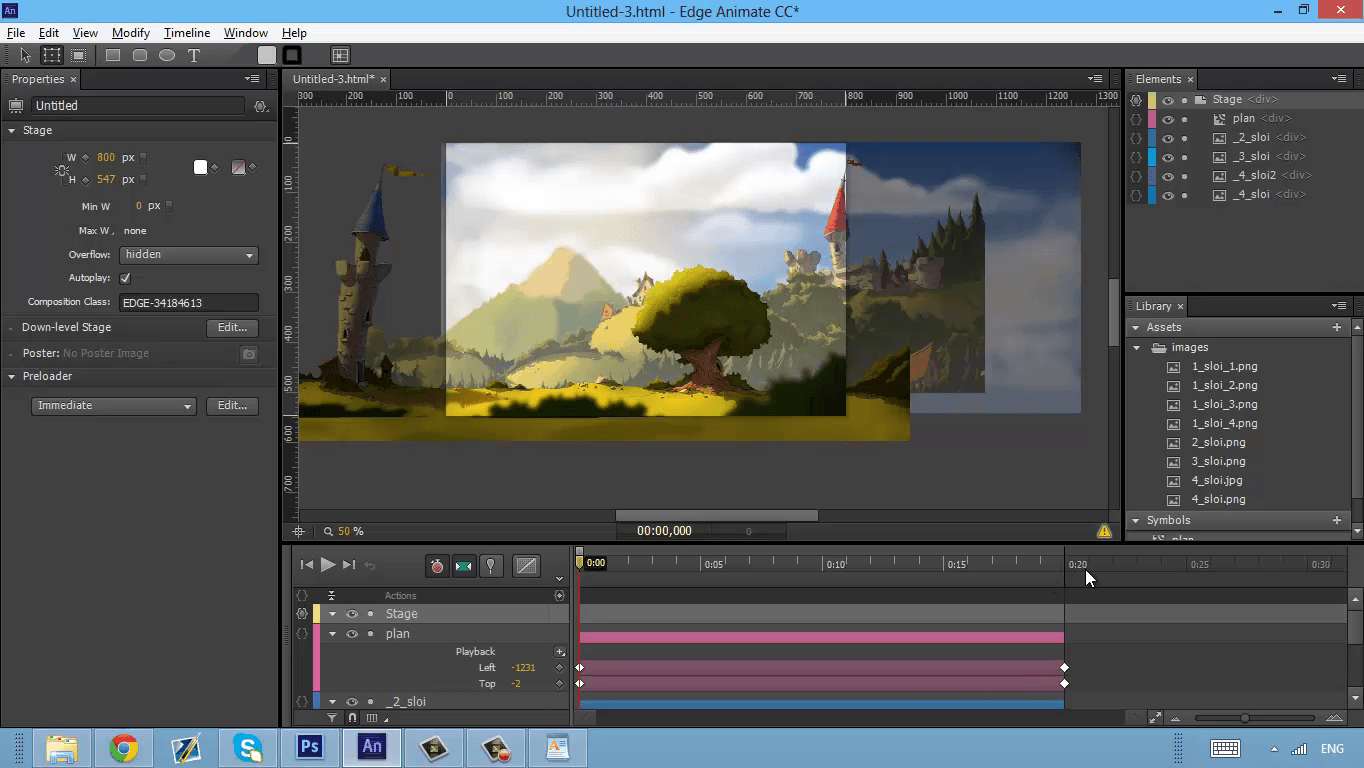The image size is (1364, 768).
Task: Select the Rounded Rectangle tool
Action: [x=140, y=56]
